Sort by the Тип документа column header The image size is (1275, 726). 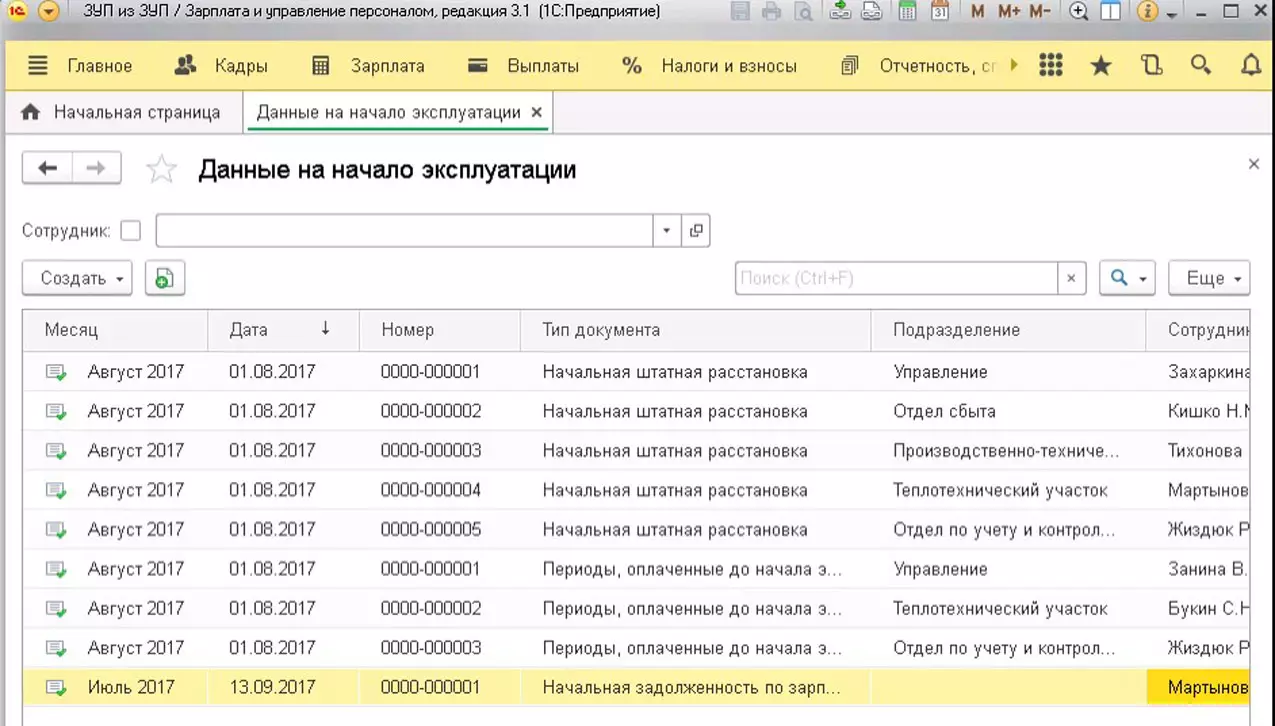pyautogui.click(x=696, y=330)
